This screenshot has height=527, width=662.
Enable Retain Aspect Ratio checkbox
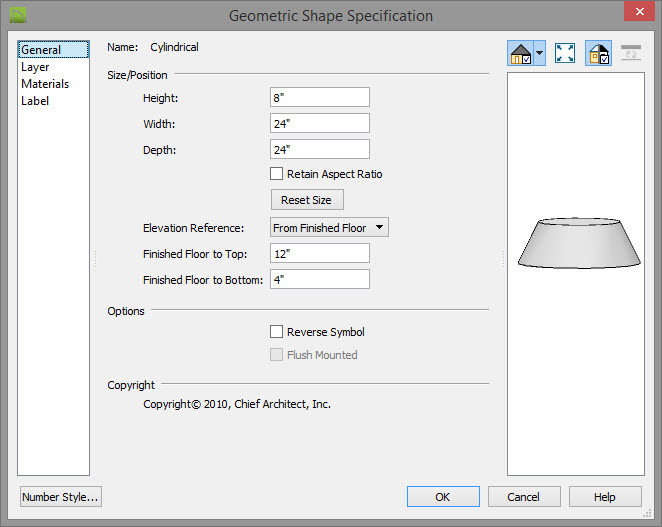(277, 174)
